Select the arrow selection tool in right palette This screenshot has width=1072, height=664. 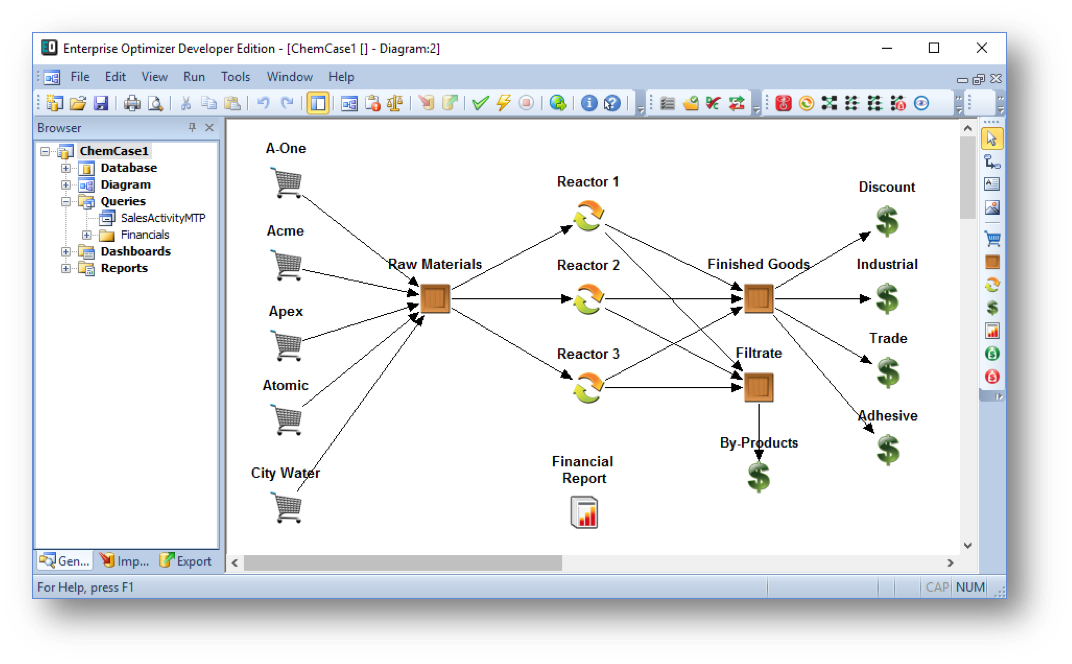click(990, 142)
